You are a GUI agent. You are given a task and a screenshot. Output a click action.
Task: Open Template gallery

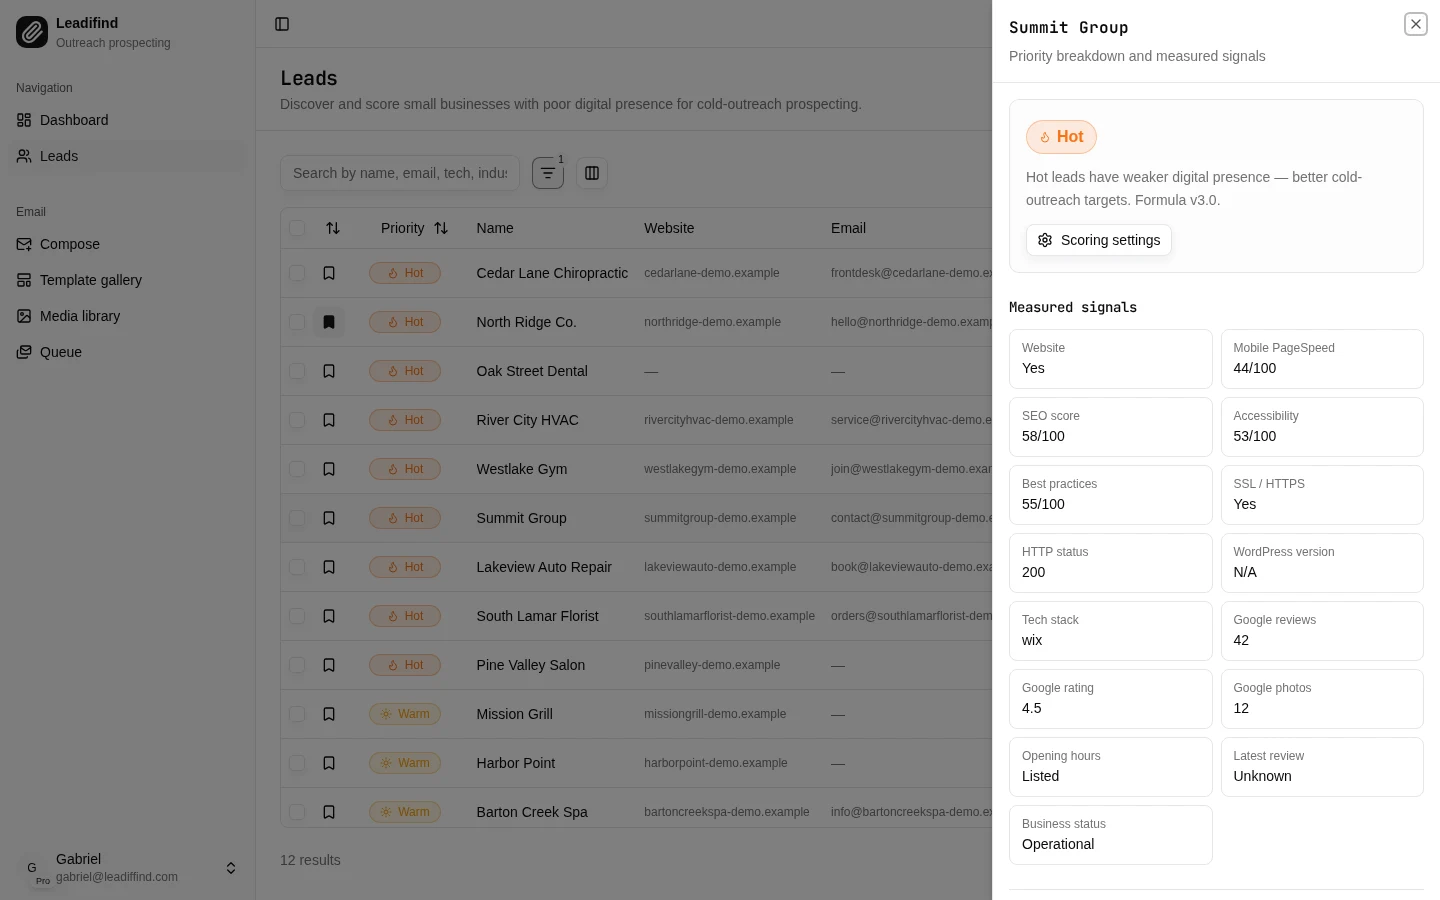tap(128, 280)
